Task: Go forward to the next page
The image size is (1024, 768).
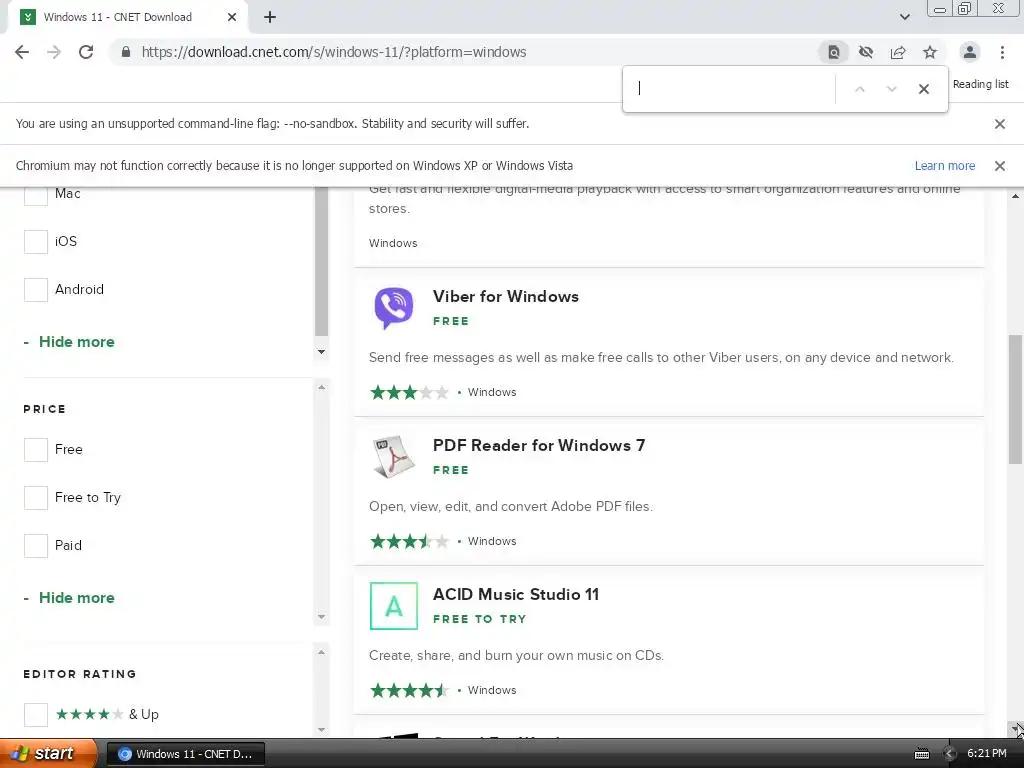Action: pyautogui.click(x=54, y=52)
